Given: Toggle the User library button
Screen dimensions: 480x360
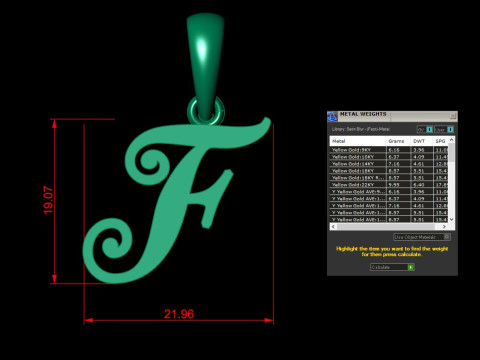Looking at the screenshot, I should 444,129.
